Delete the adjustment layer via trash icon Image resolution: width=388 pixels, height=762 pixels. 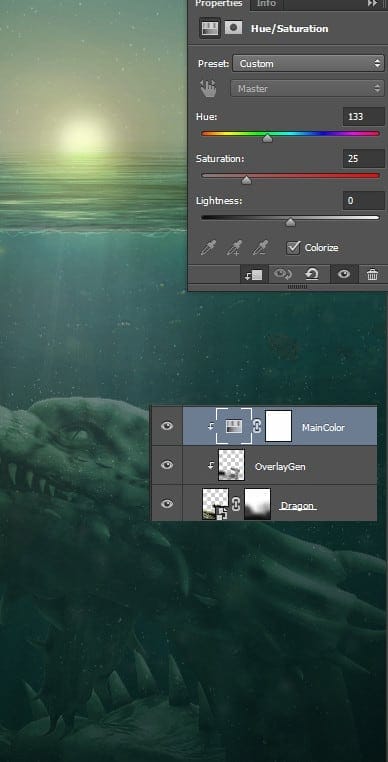point(372,275)
